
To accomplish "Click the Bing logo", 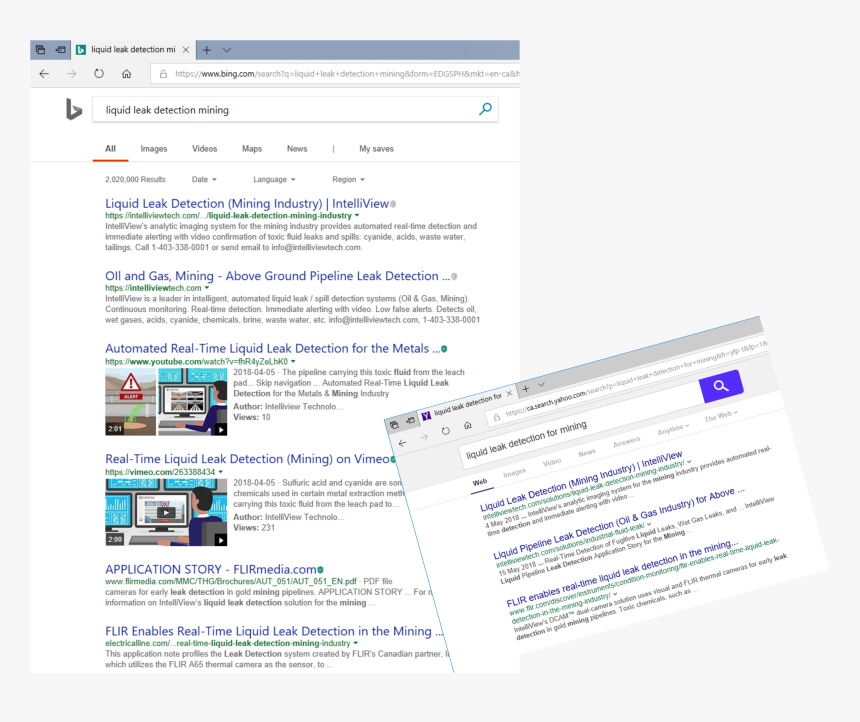I will pyautogui.click(x=73, y=109).
